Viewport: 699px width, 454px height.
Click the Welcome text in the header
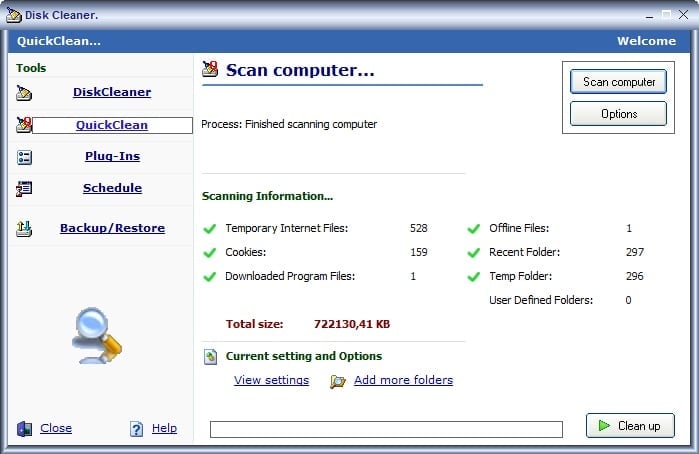646,41
